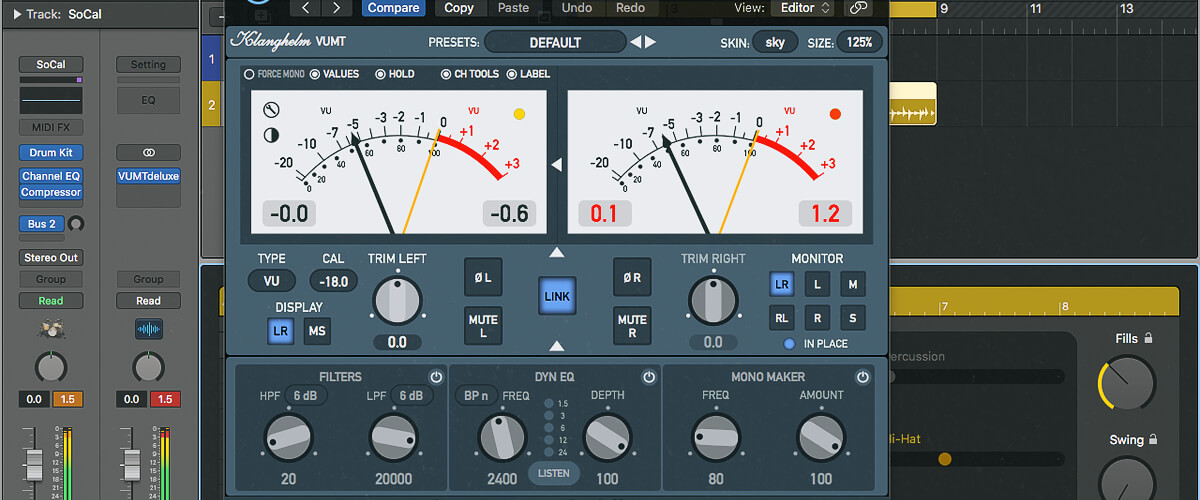This screenshot has width=1200, height=500.
Task: Click the Copy button
Action: coord(459,8)
